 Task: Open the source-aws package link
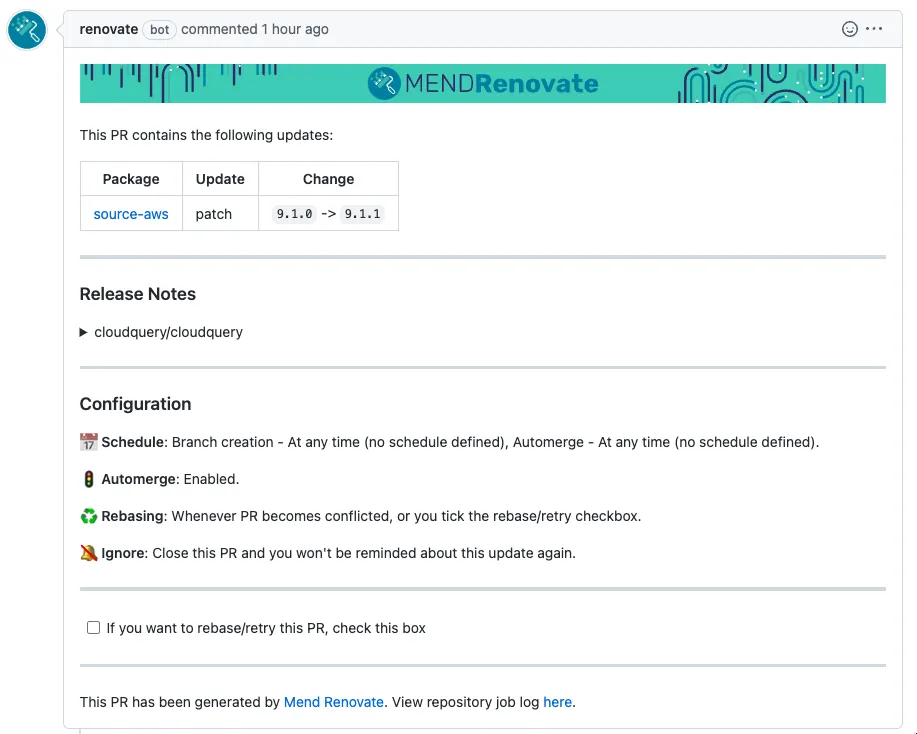click(x=131, y=214)
